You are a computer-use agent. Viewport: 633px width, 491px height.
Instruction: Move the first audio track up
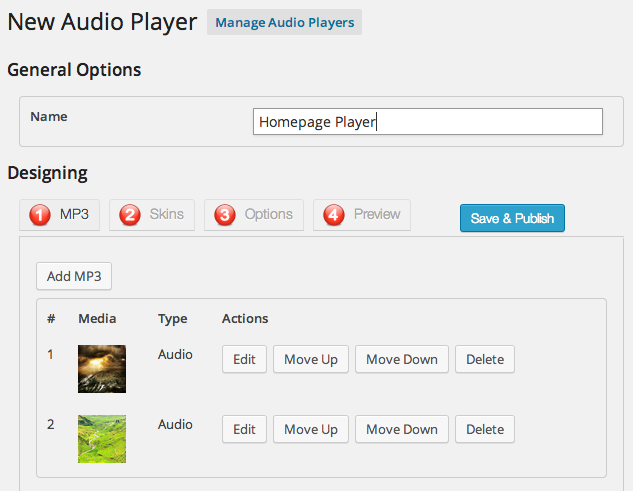pos(311,359)
